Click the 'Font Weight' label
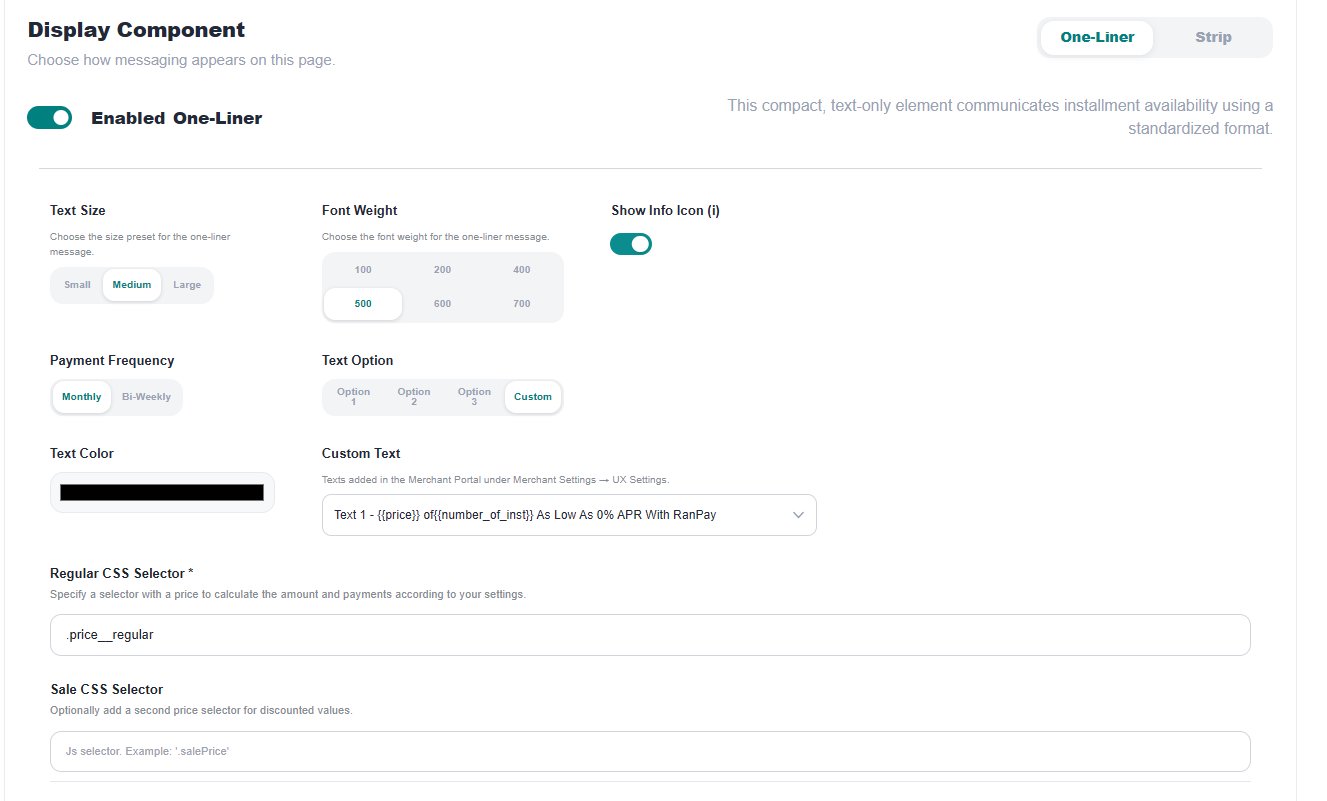The image size is (1327, 801). (x=360, y=211)
